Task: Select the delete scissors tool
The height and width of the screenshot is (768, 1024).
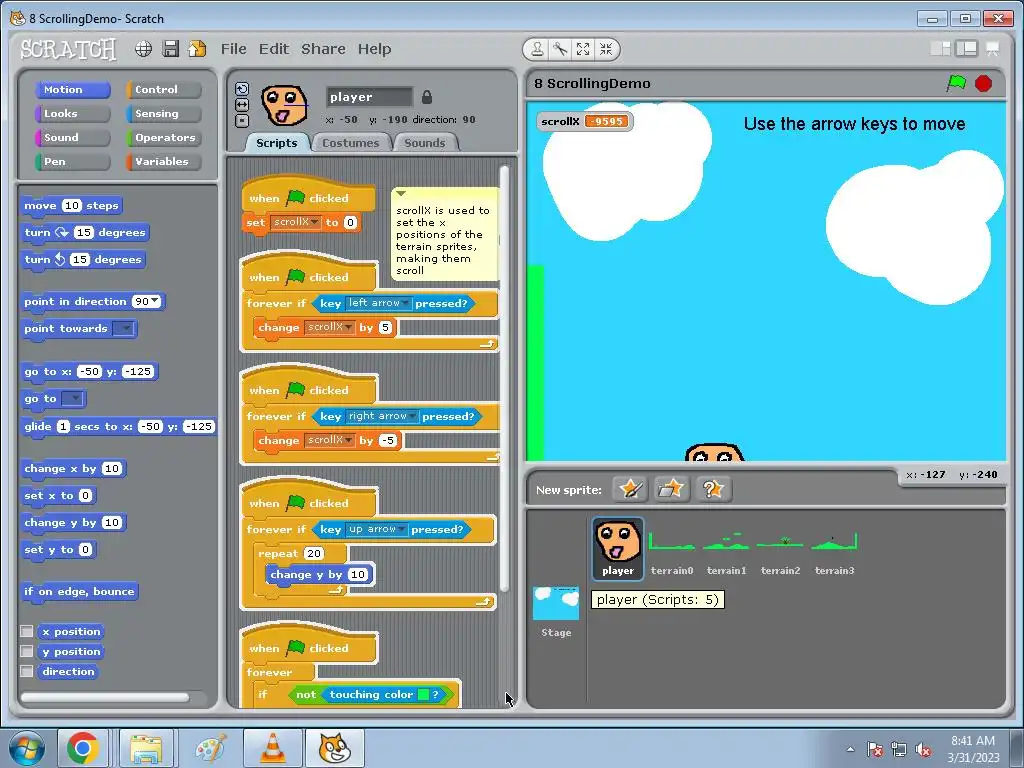Action: click(560, 49)
